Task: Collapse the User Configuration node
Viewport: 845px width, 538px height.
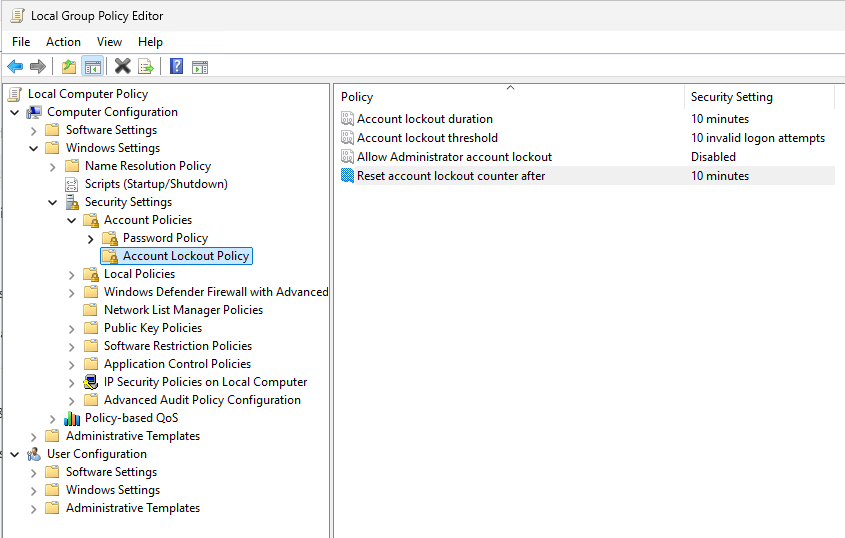Action: click(15, 454)
